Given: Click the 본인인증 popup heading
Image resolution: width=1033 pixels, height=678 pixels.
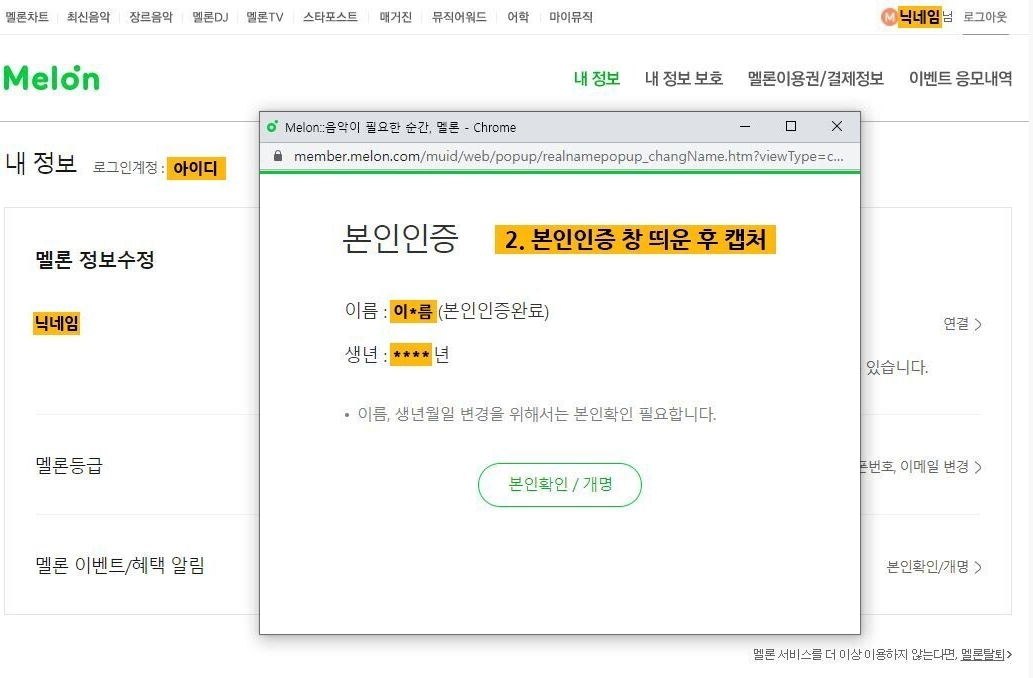Looking at the screenshot, I should point(401,238).
